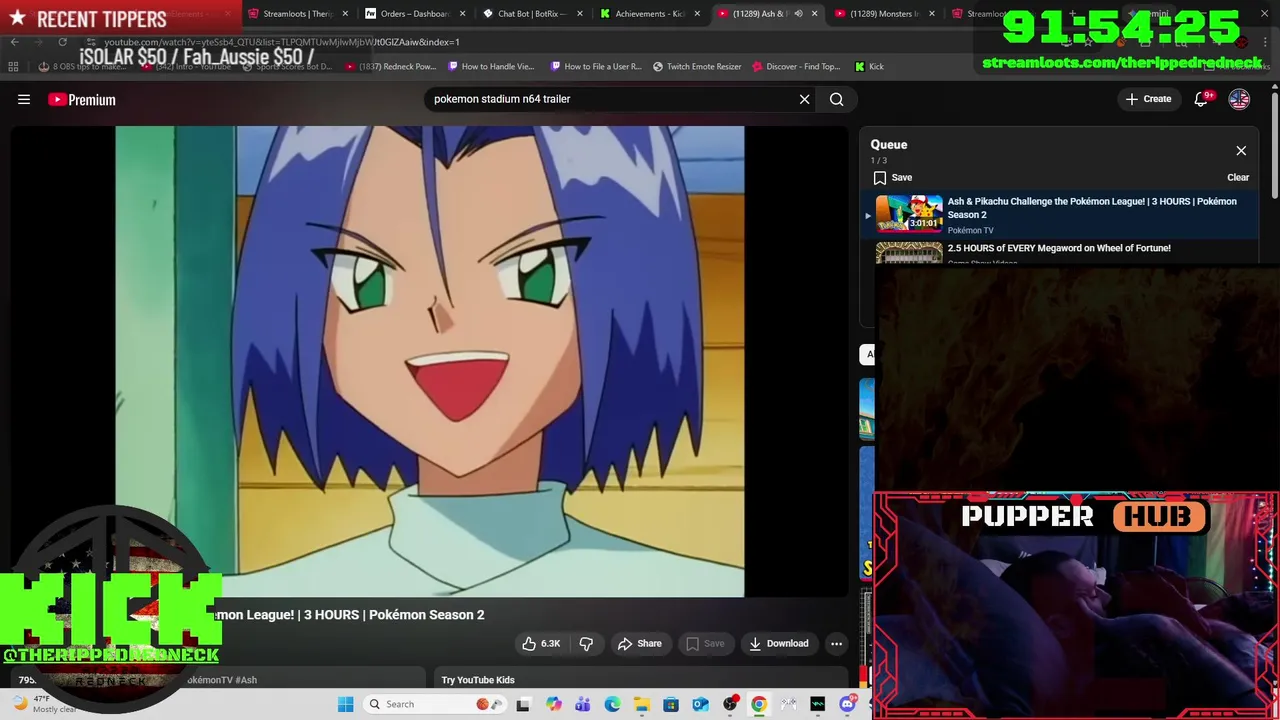1280x720 pixels.
Task: Clear the queue with Clear button
Action: point(1238,178)
